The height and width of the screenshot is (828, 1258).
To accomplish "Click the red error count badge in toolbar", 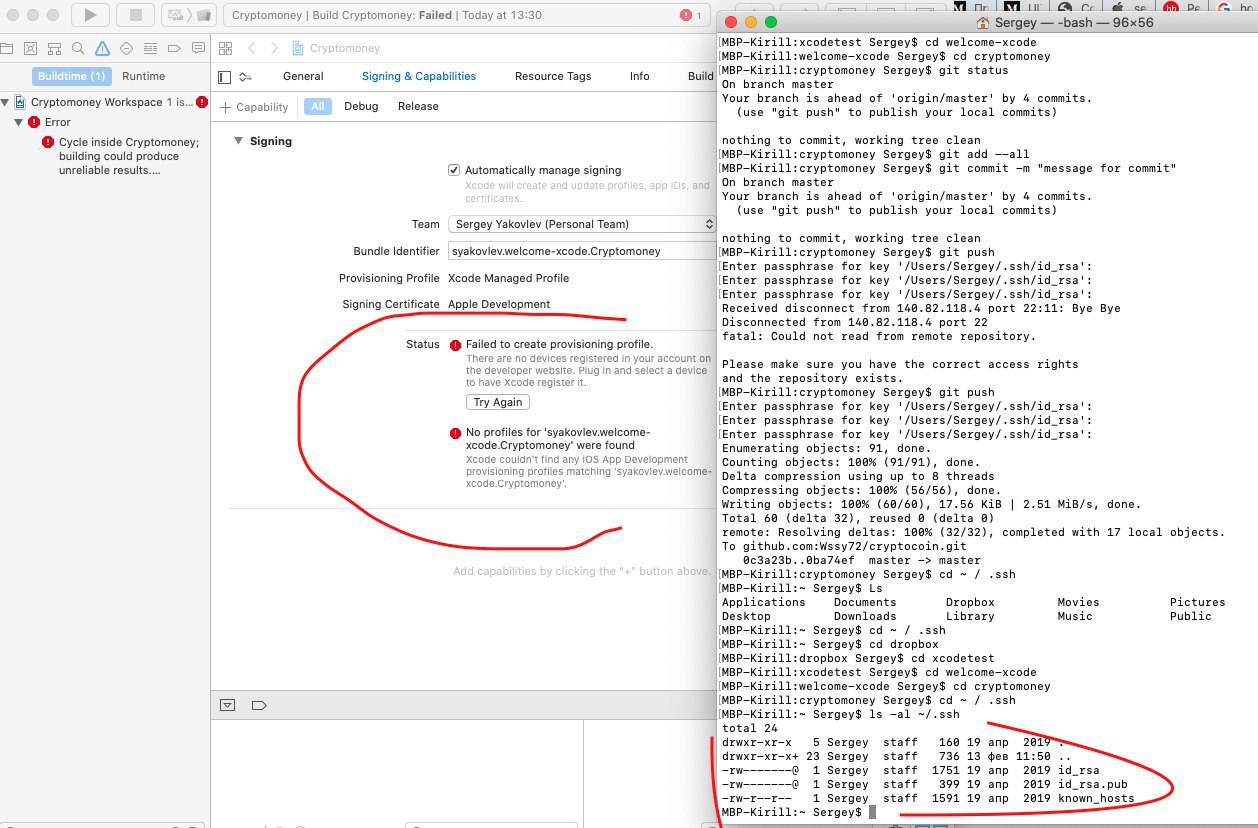I will (x=690, y=15).
